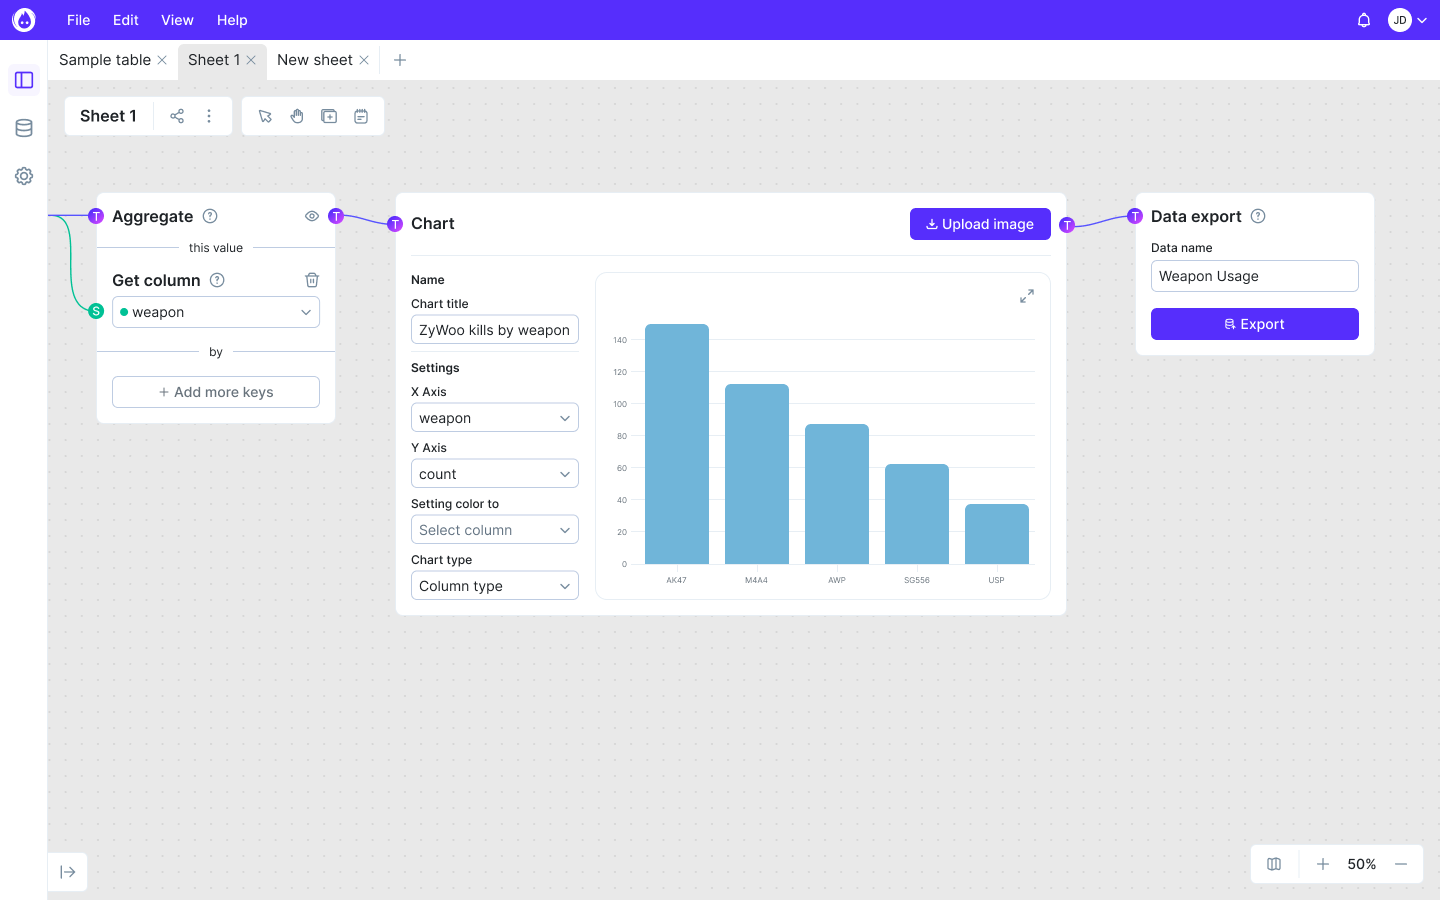The height and width of the screenshot is (900, 1440).
Task: Open the database icon in sidebar
Action: click(x=24, y=128)
